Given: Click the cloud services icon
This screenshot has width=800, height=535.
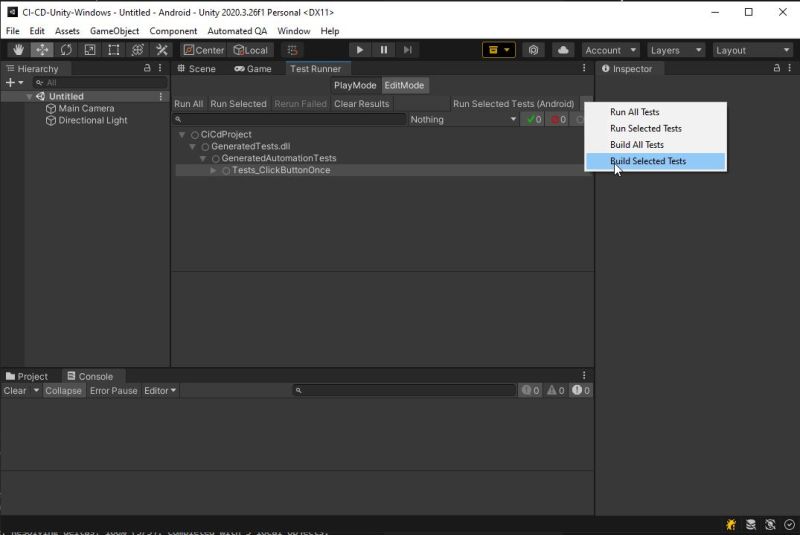Looking at the screenshot, I should pos(563,50).
